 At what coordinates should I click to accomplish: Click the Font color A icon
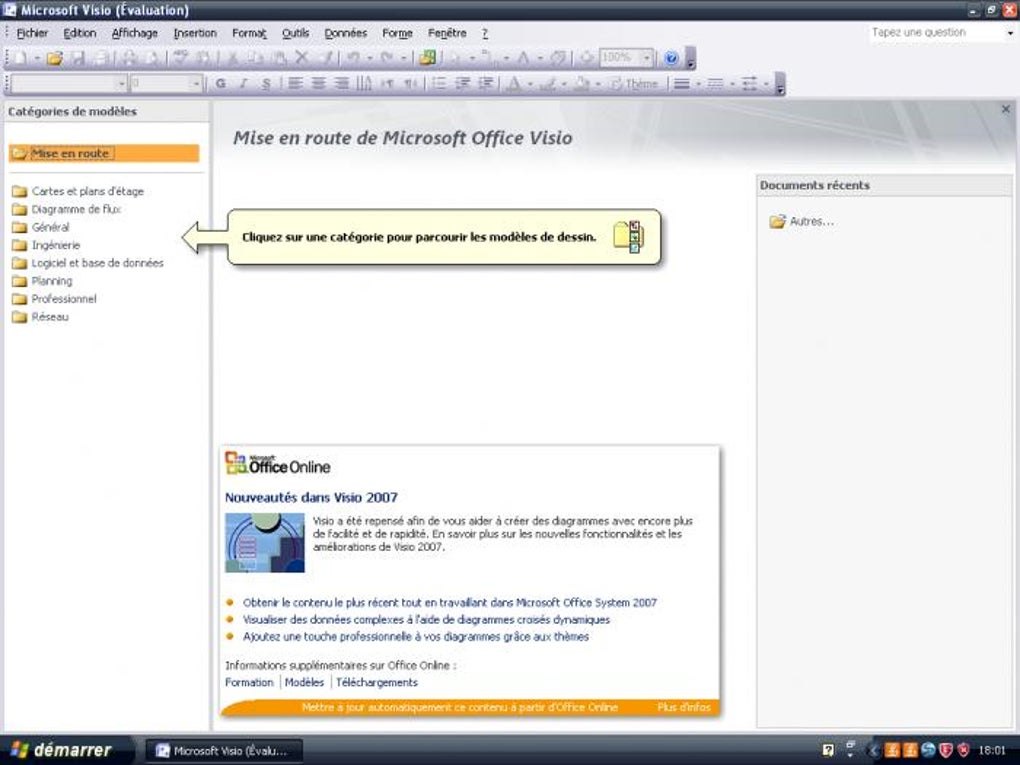click(514, 83)
